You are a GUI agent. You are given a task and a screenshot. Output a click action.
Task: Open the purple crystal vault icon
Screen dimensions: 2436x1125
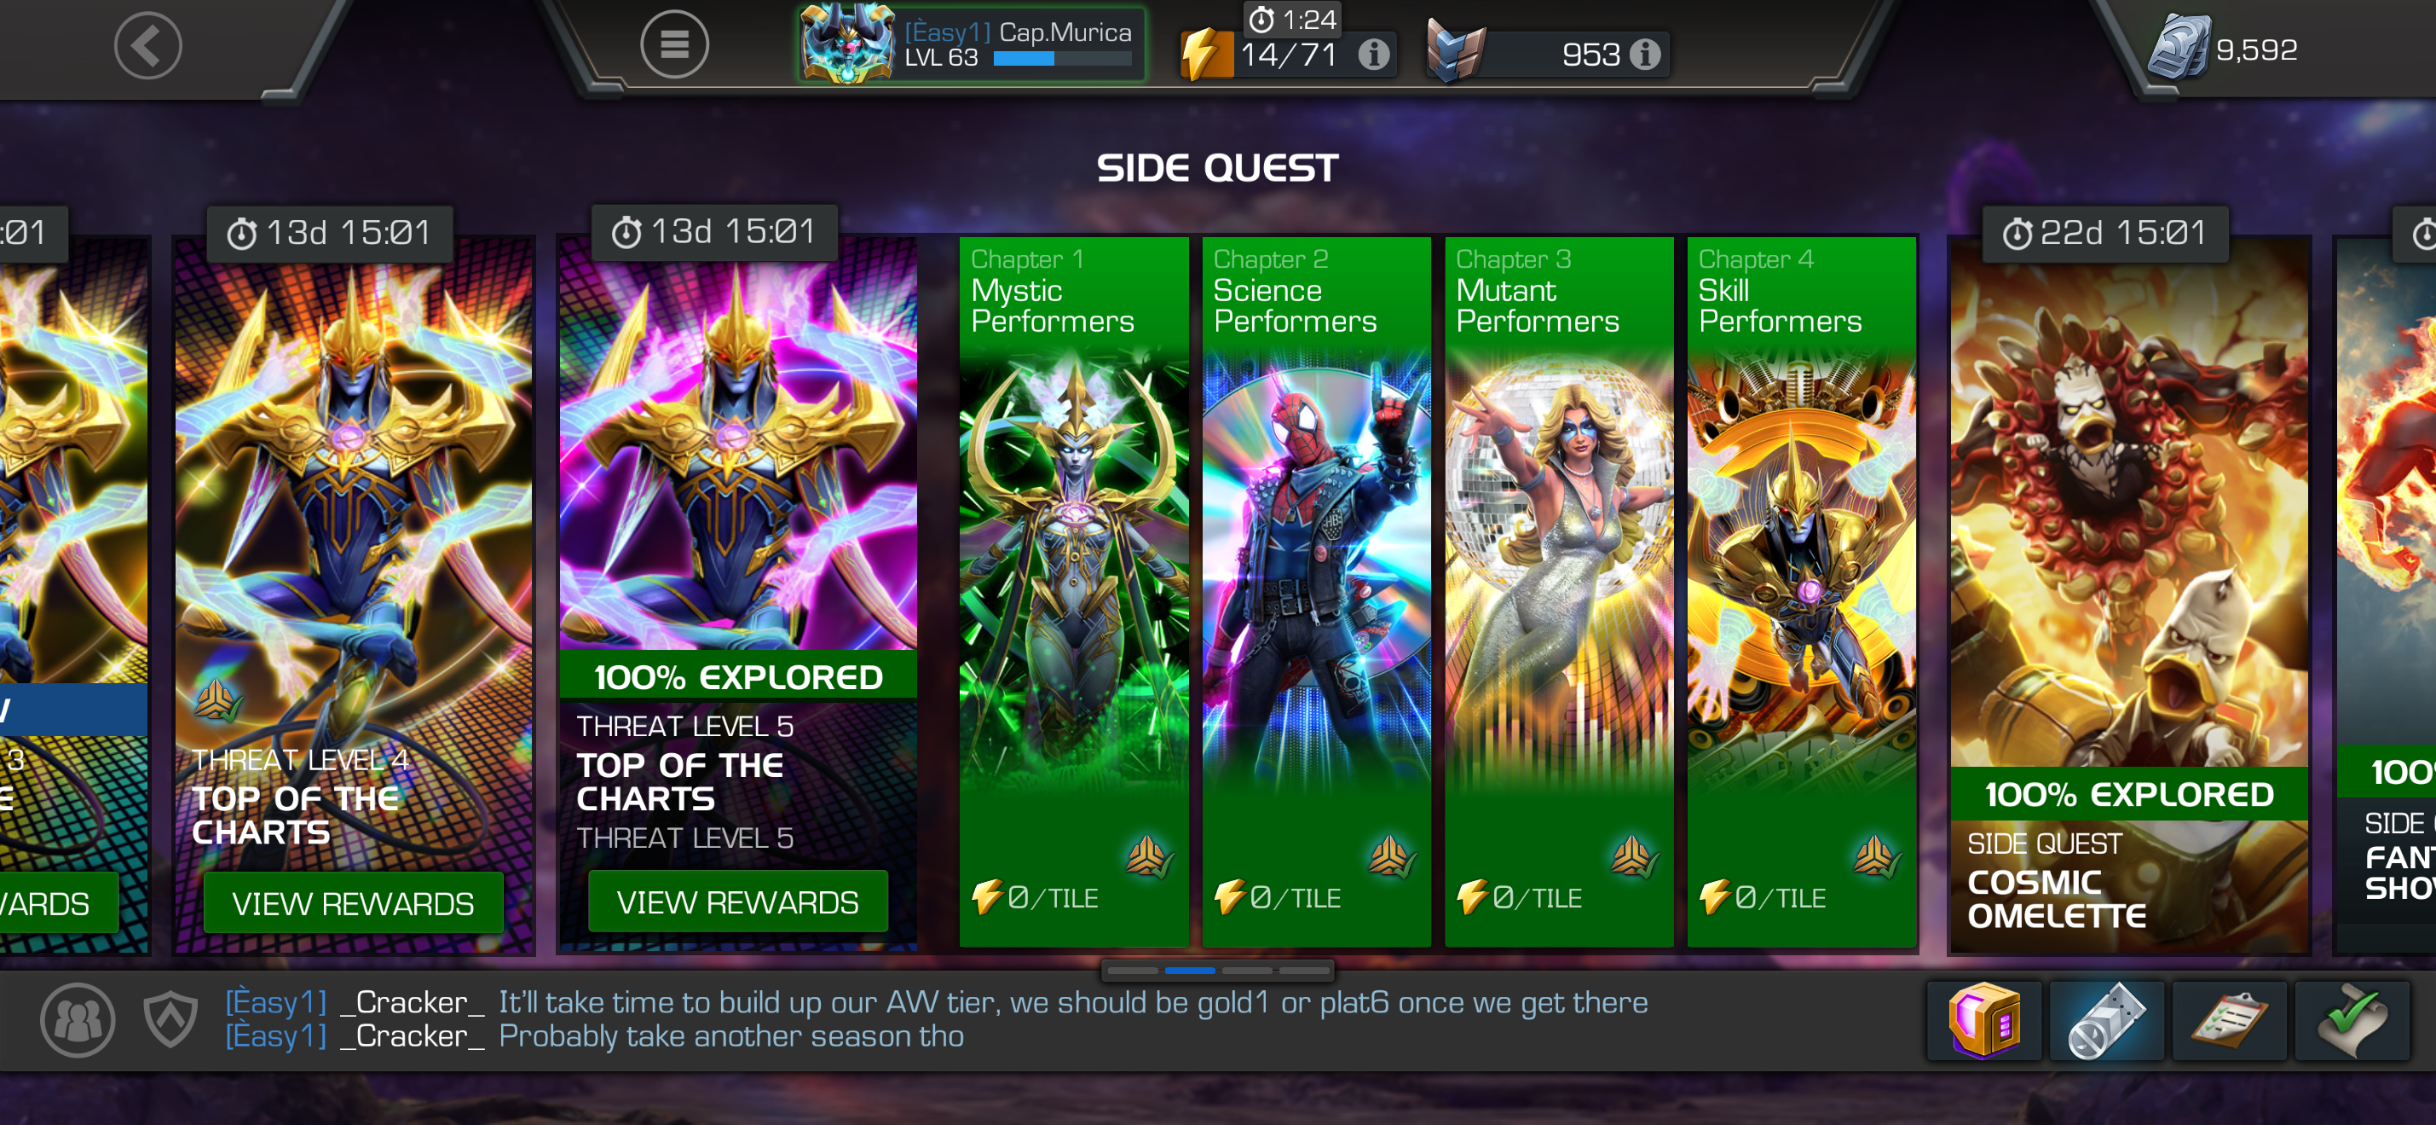1985,1021
